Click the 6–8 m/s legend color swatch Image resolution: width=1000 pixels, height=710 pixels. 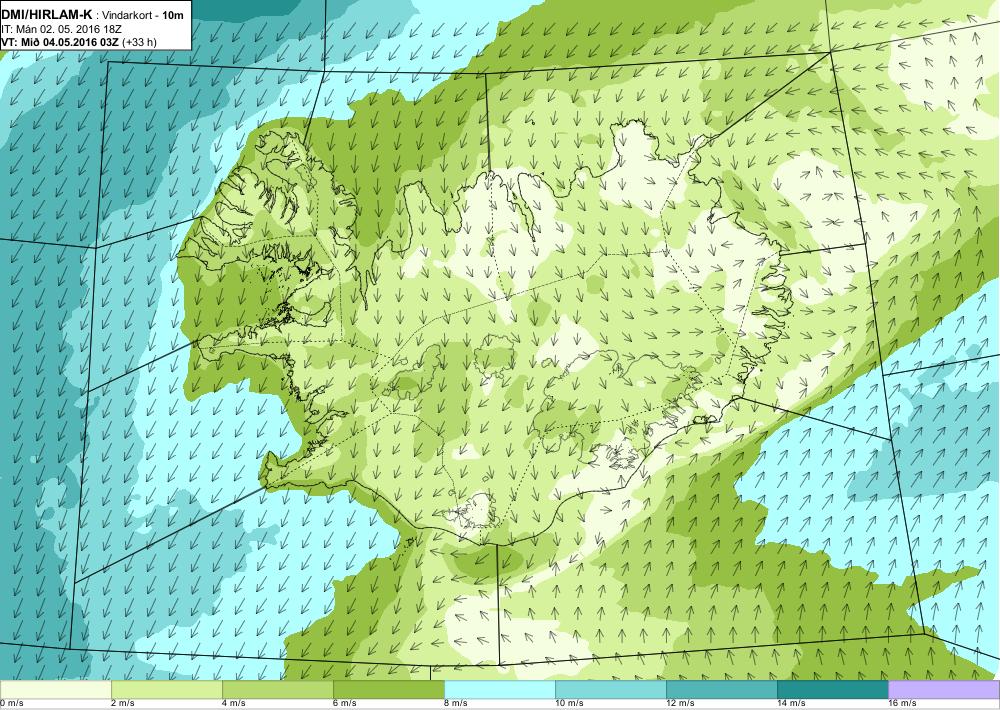coord(388,690)
